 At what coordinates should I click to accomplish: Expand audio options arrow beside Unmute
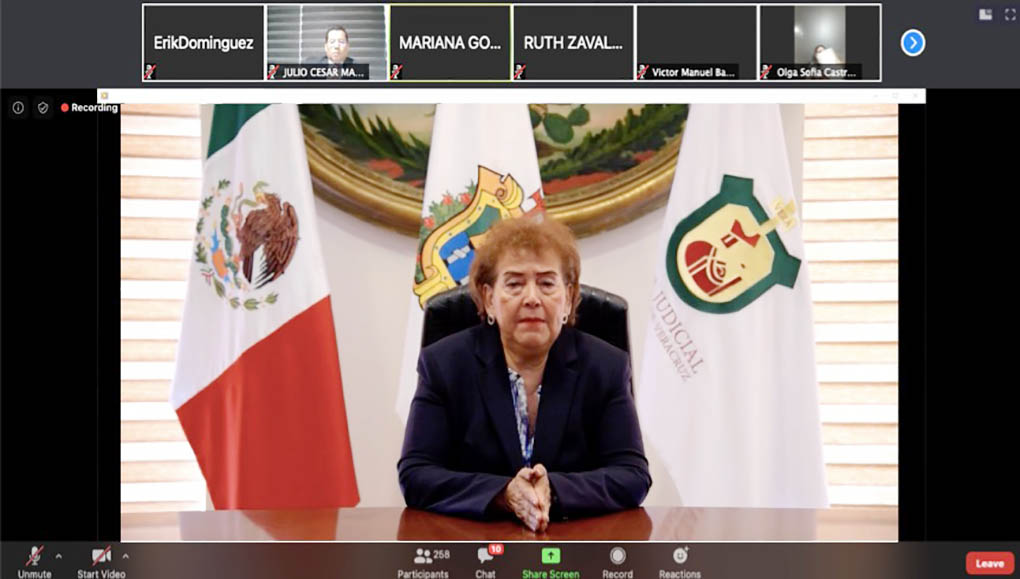(58, 556)
